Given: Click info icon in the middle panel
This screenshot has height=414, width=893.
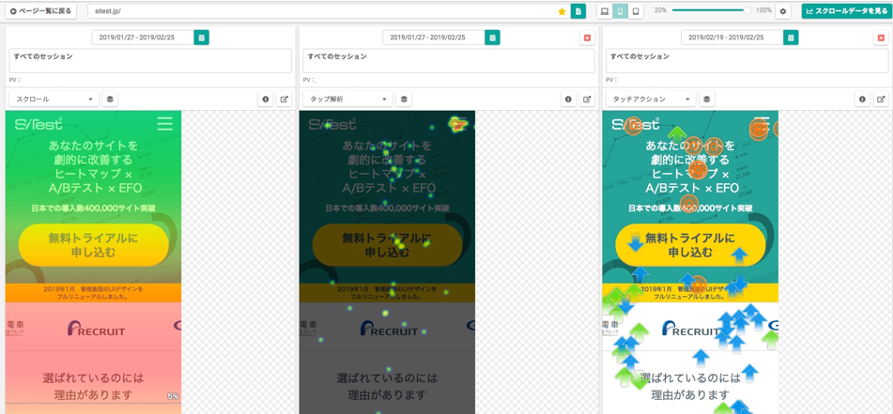Looking at the screenshot, I should point(568,99).
